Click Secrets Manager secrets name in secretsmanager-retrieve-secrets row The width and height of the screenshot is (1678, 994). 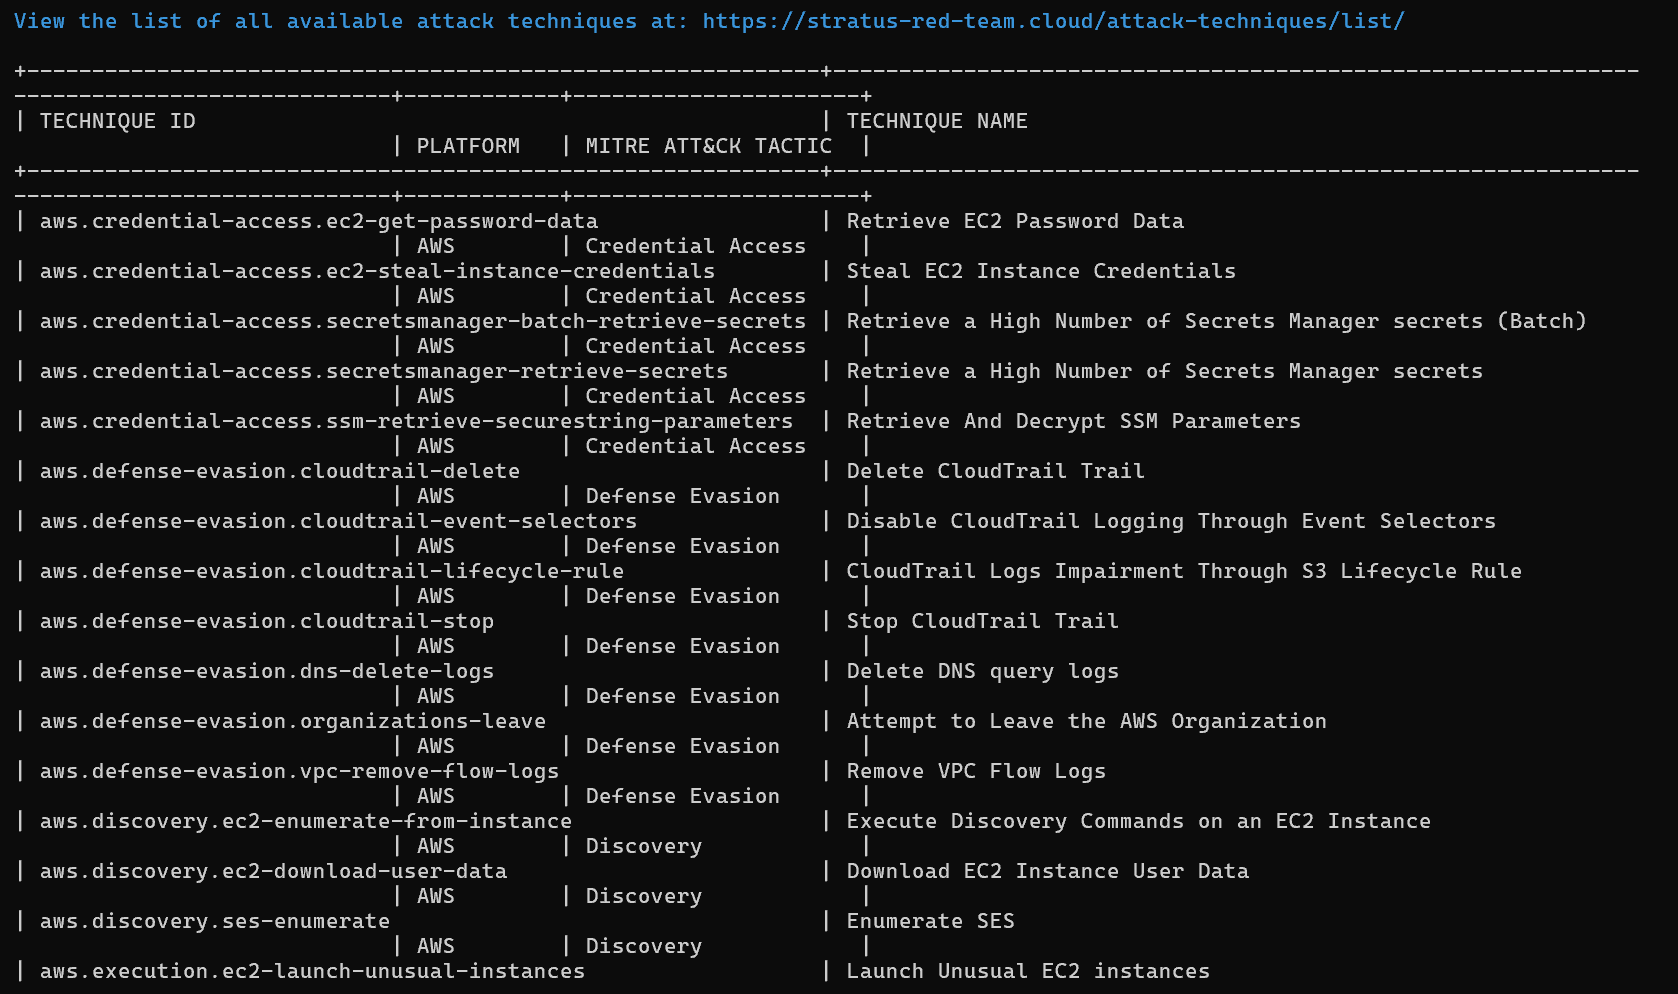click(1164, 371)
